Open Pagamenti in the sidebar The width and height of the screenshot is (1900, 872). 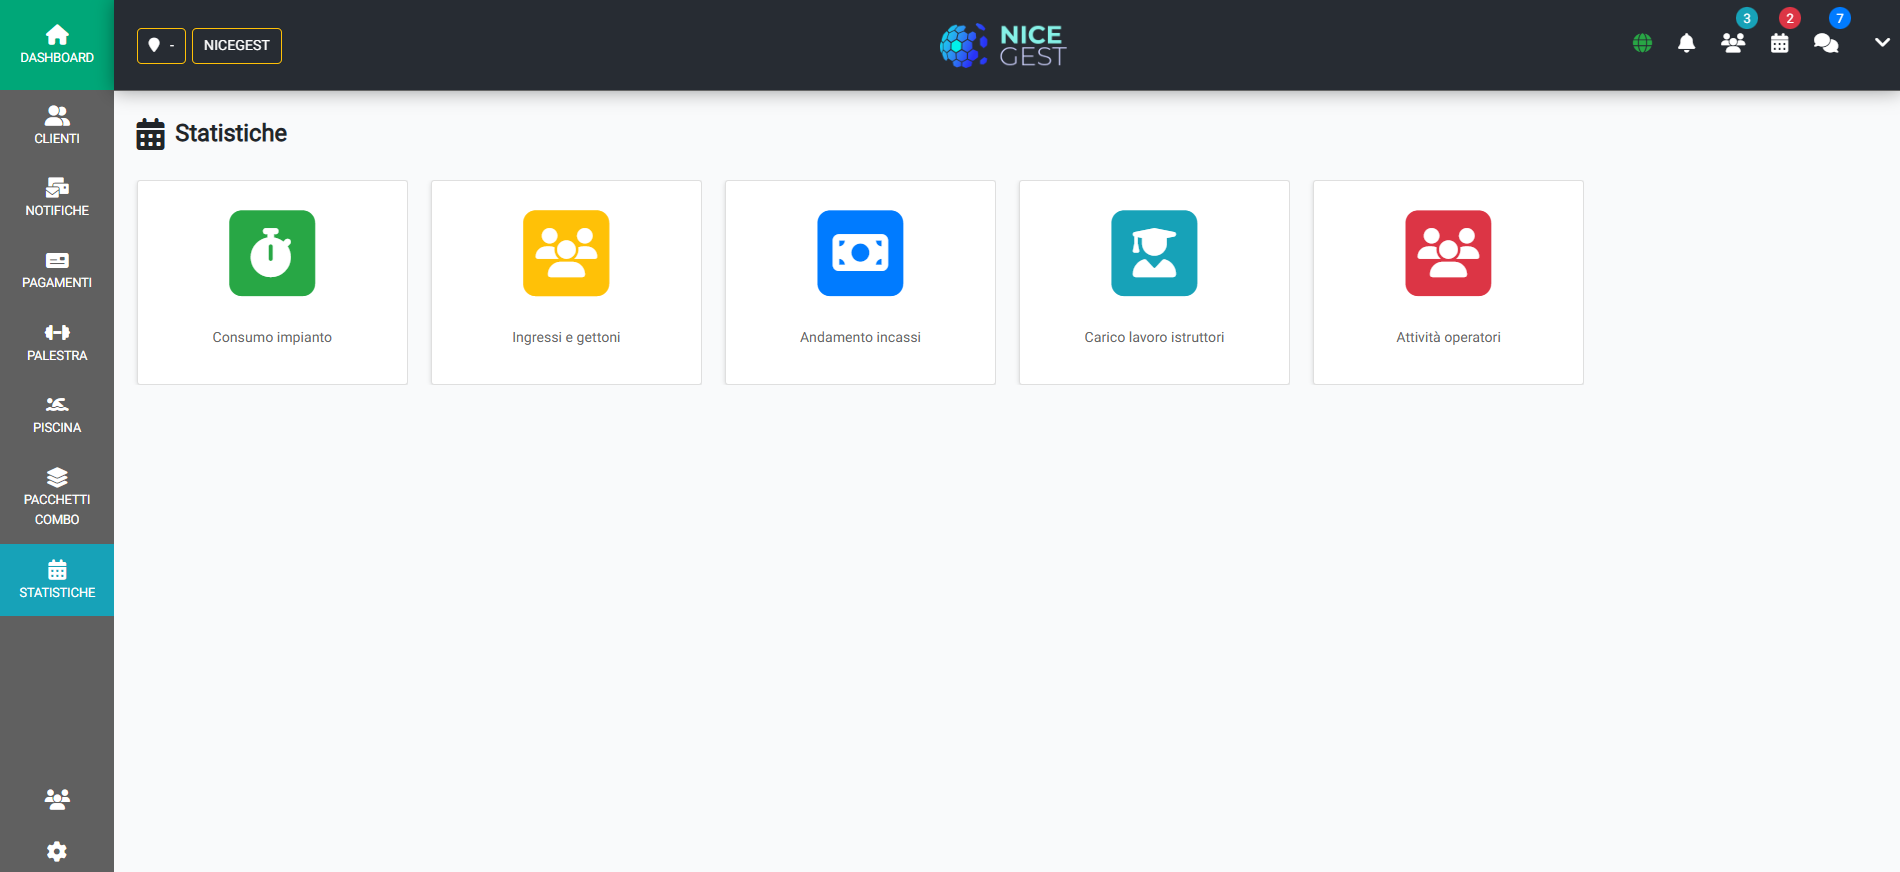point(57,270)
